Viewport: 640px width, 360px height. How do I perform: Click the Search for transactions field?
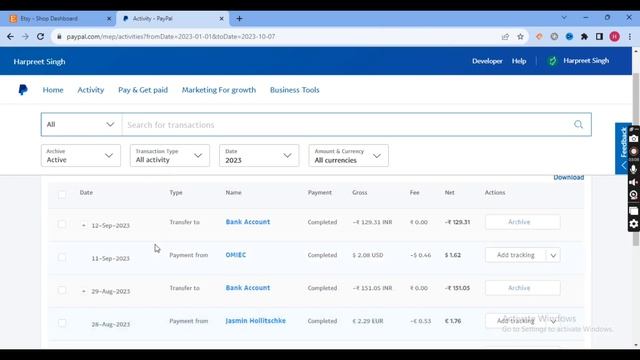click(x=347, y=124)
